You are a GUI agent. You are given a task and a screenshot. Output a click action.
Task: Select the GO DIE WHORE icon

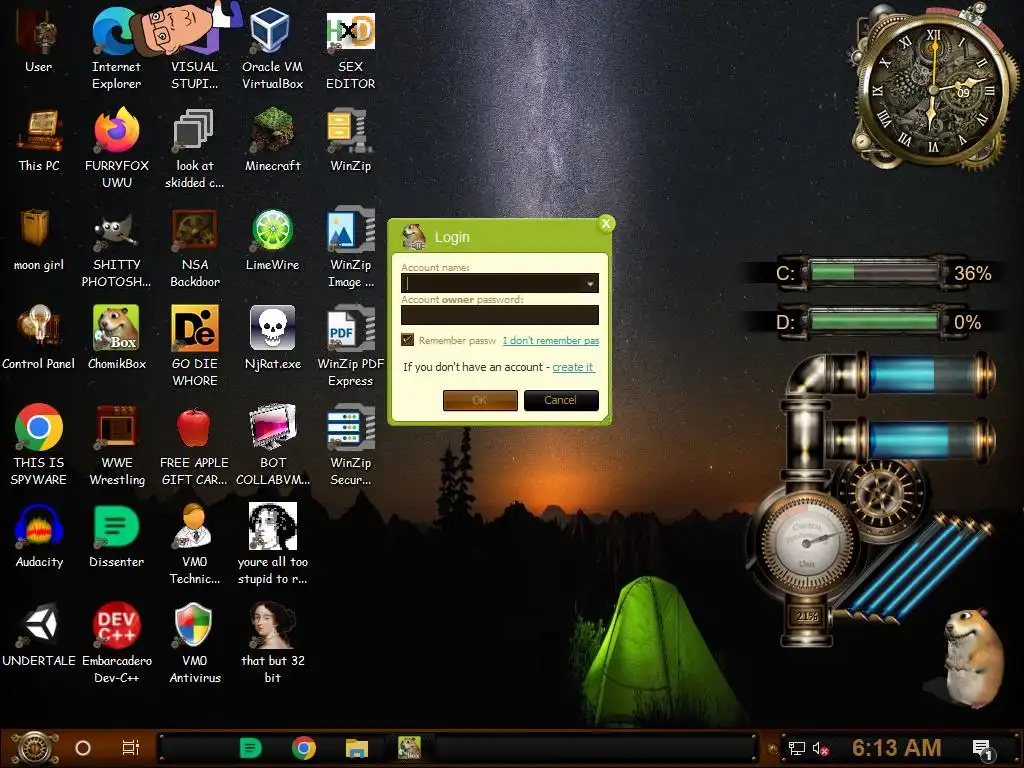[x=194, y=346]
